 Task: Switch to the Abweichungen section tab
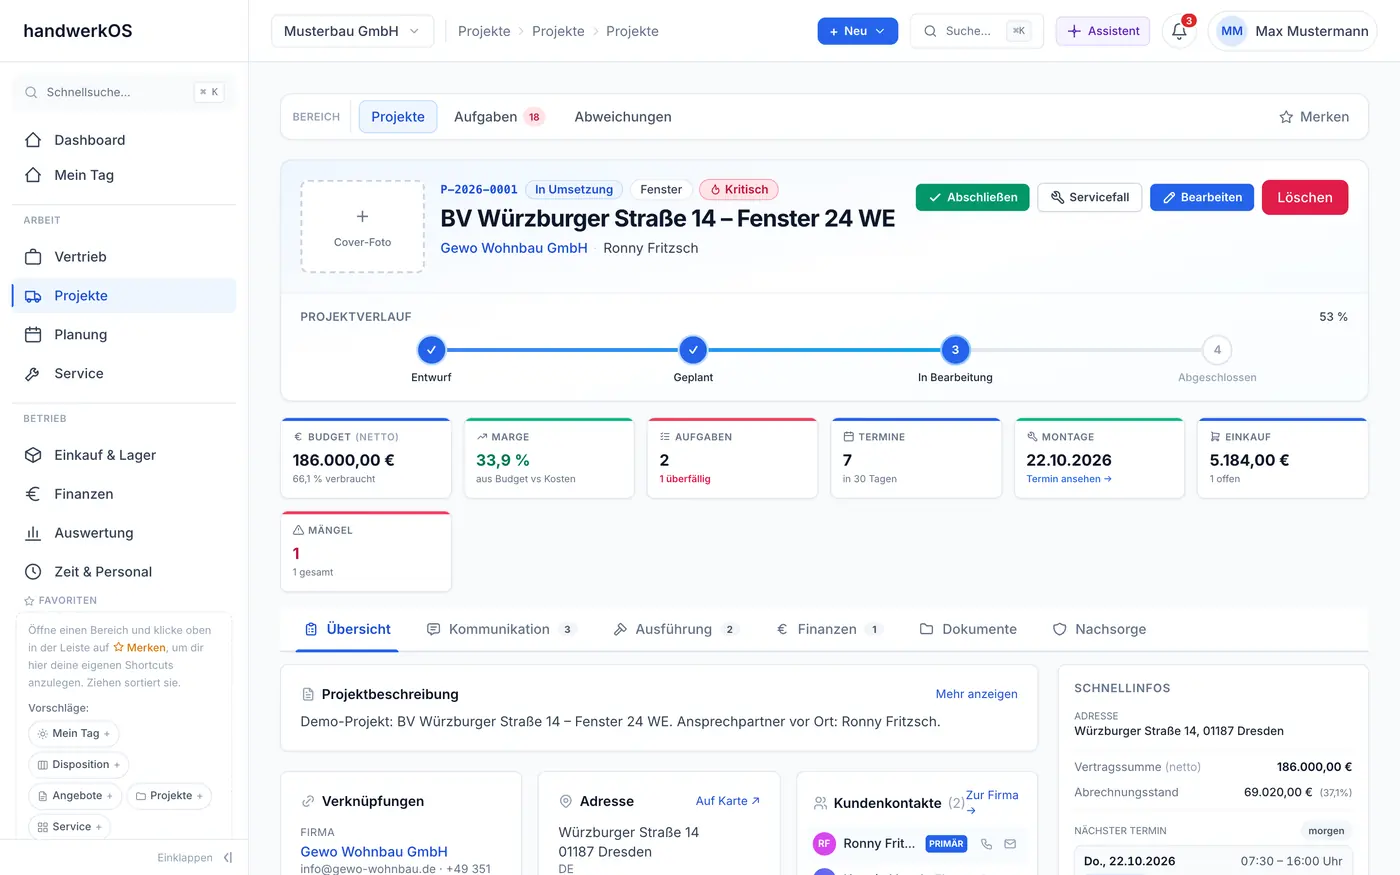[623, 117]
